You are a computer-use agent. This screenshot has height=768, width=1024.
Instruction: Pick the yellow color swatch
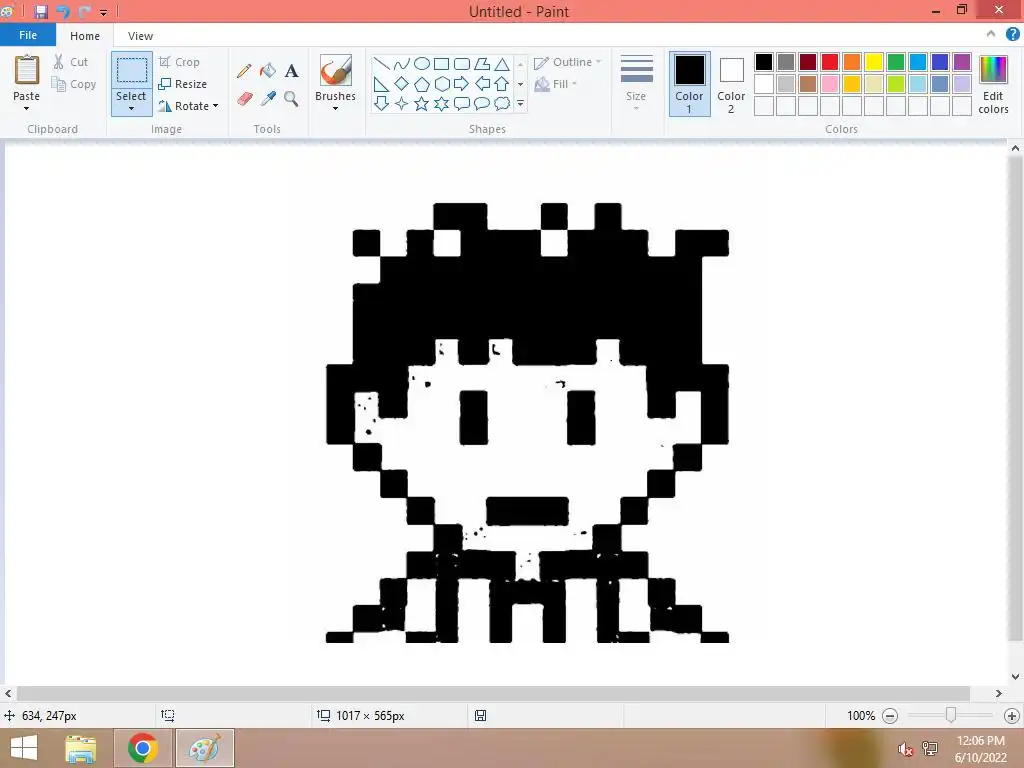click(x=874, y=62)
